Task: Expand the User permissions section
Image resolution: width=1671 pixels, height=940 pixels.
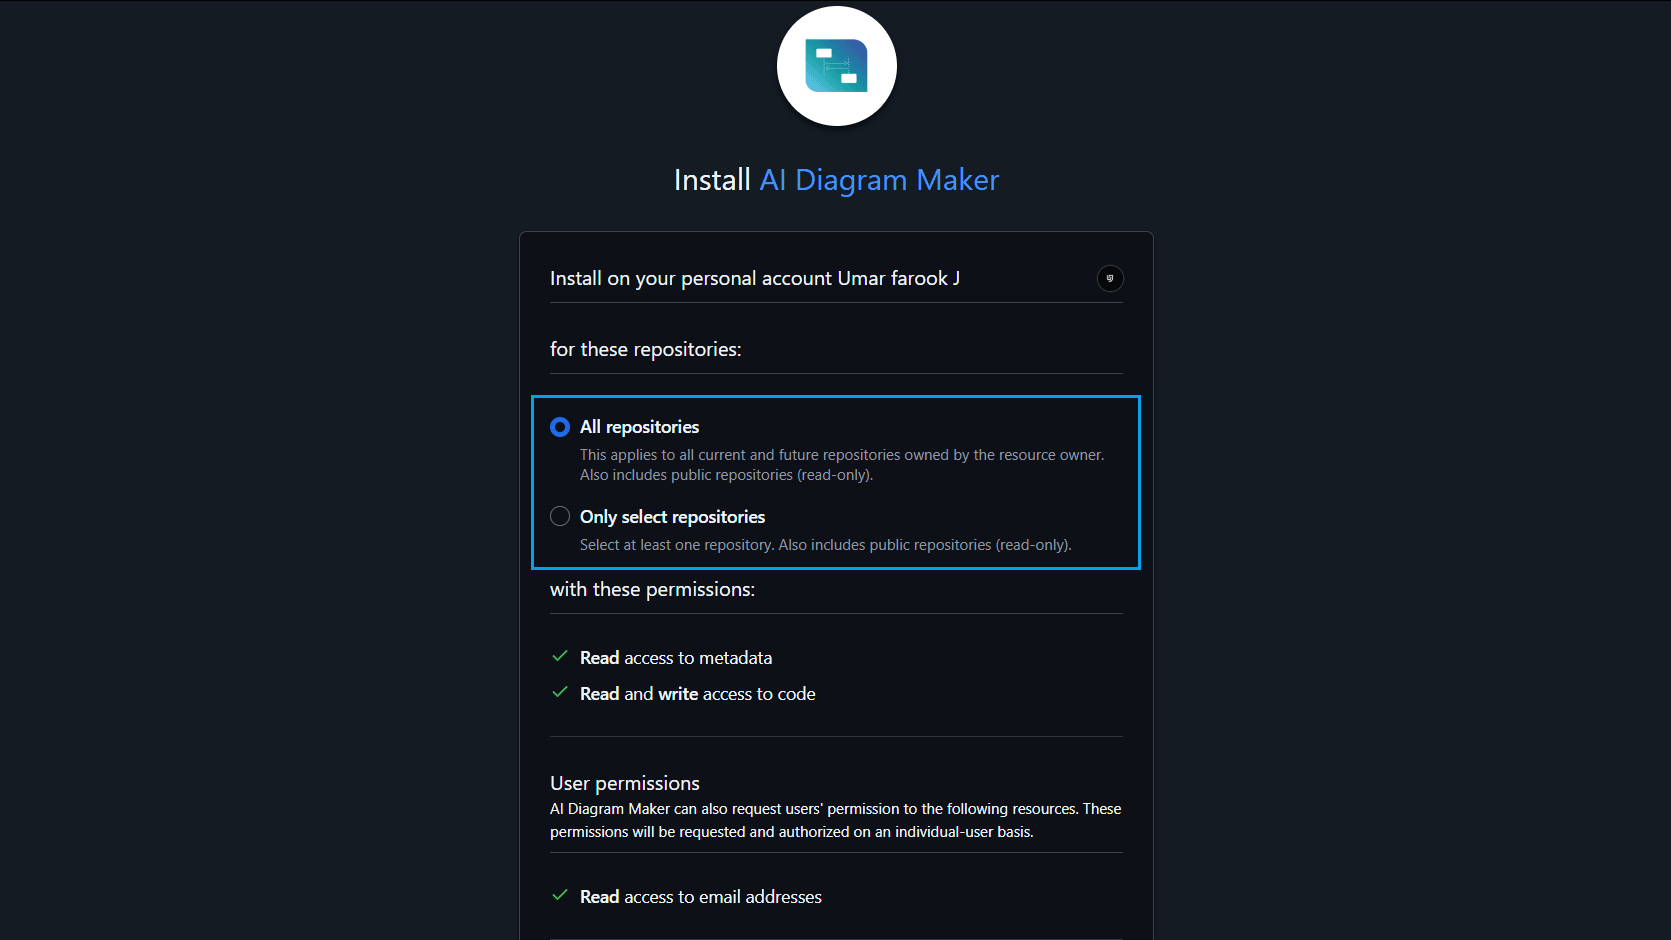Action: (624, 782)
